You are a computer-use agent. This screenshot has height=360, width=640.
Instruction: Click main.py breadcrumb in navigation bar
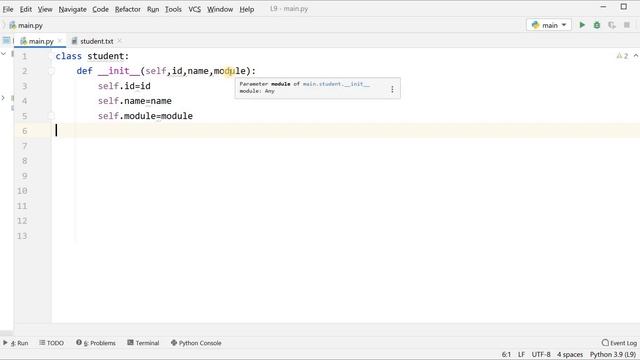(26, 25)
